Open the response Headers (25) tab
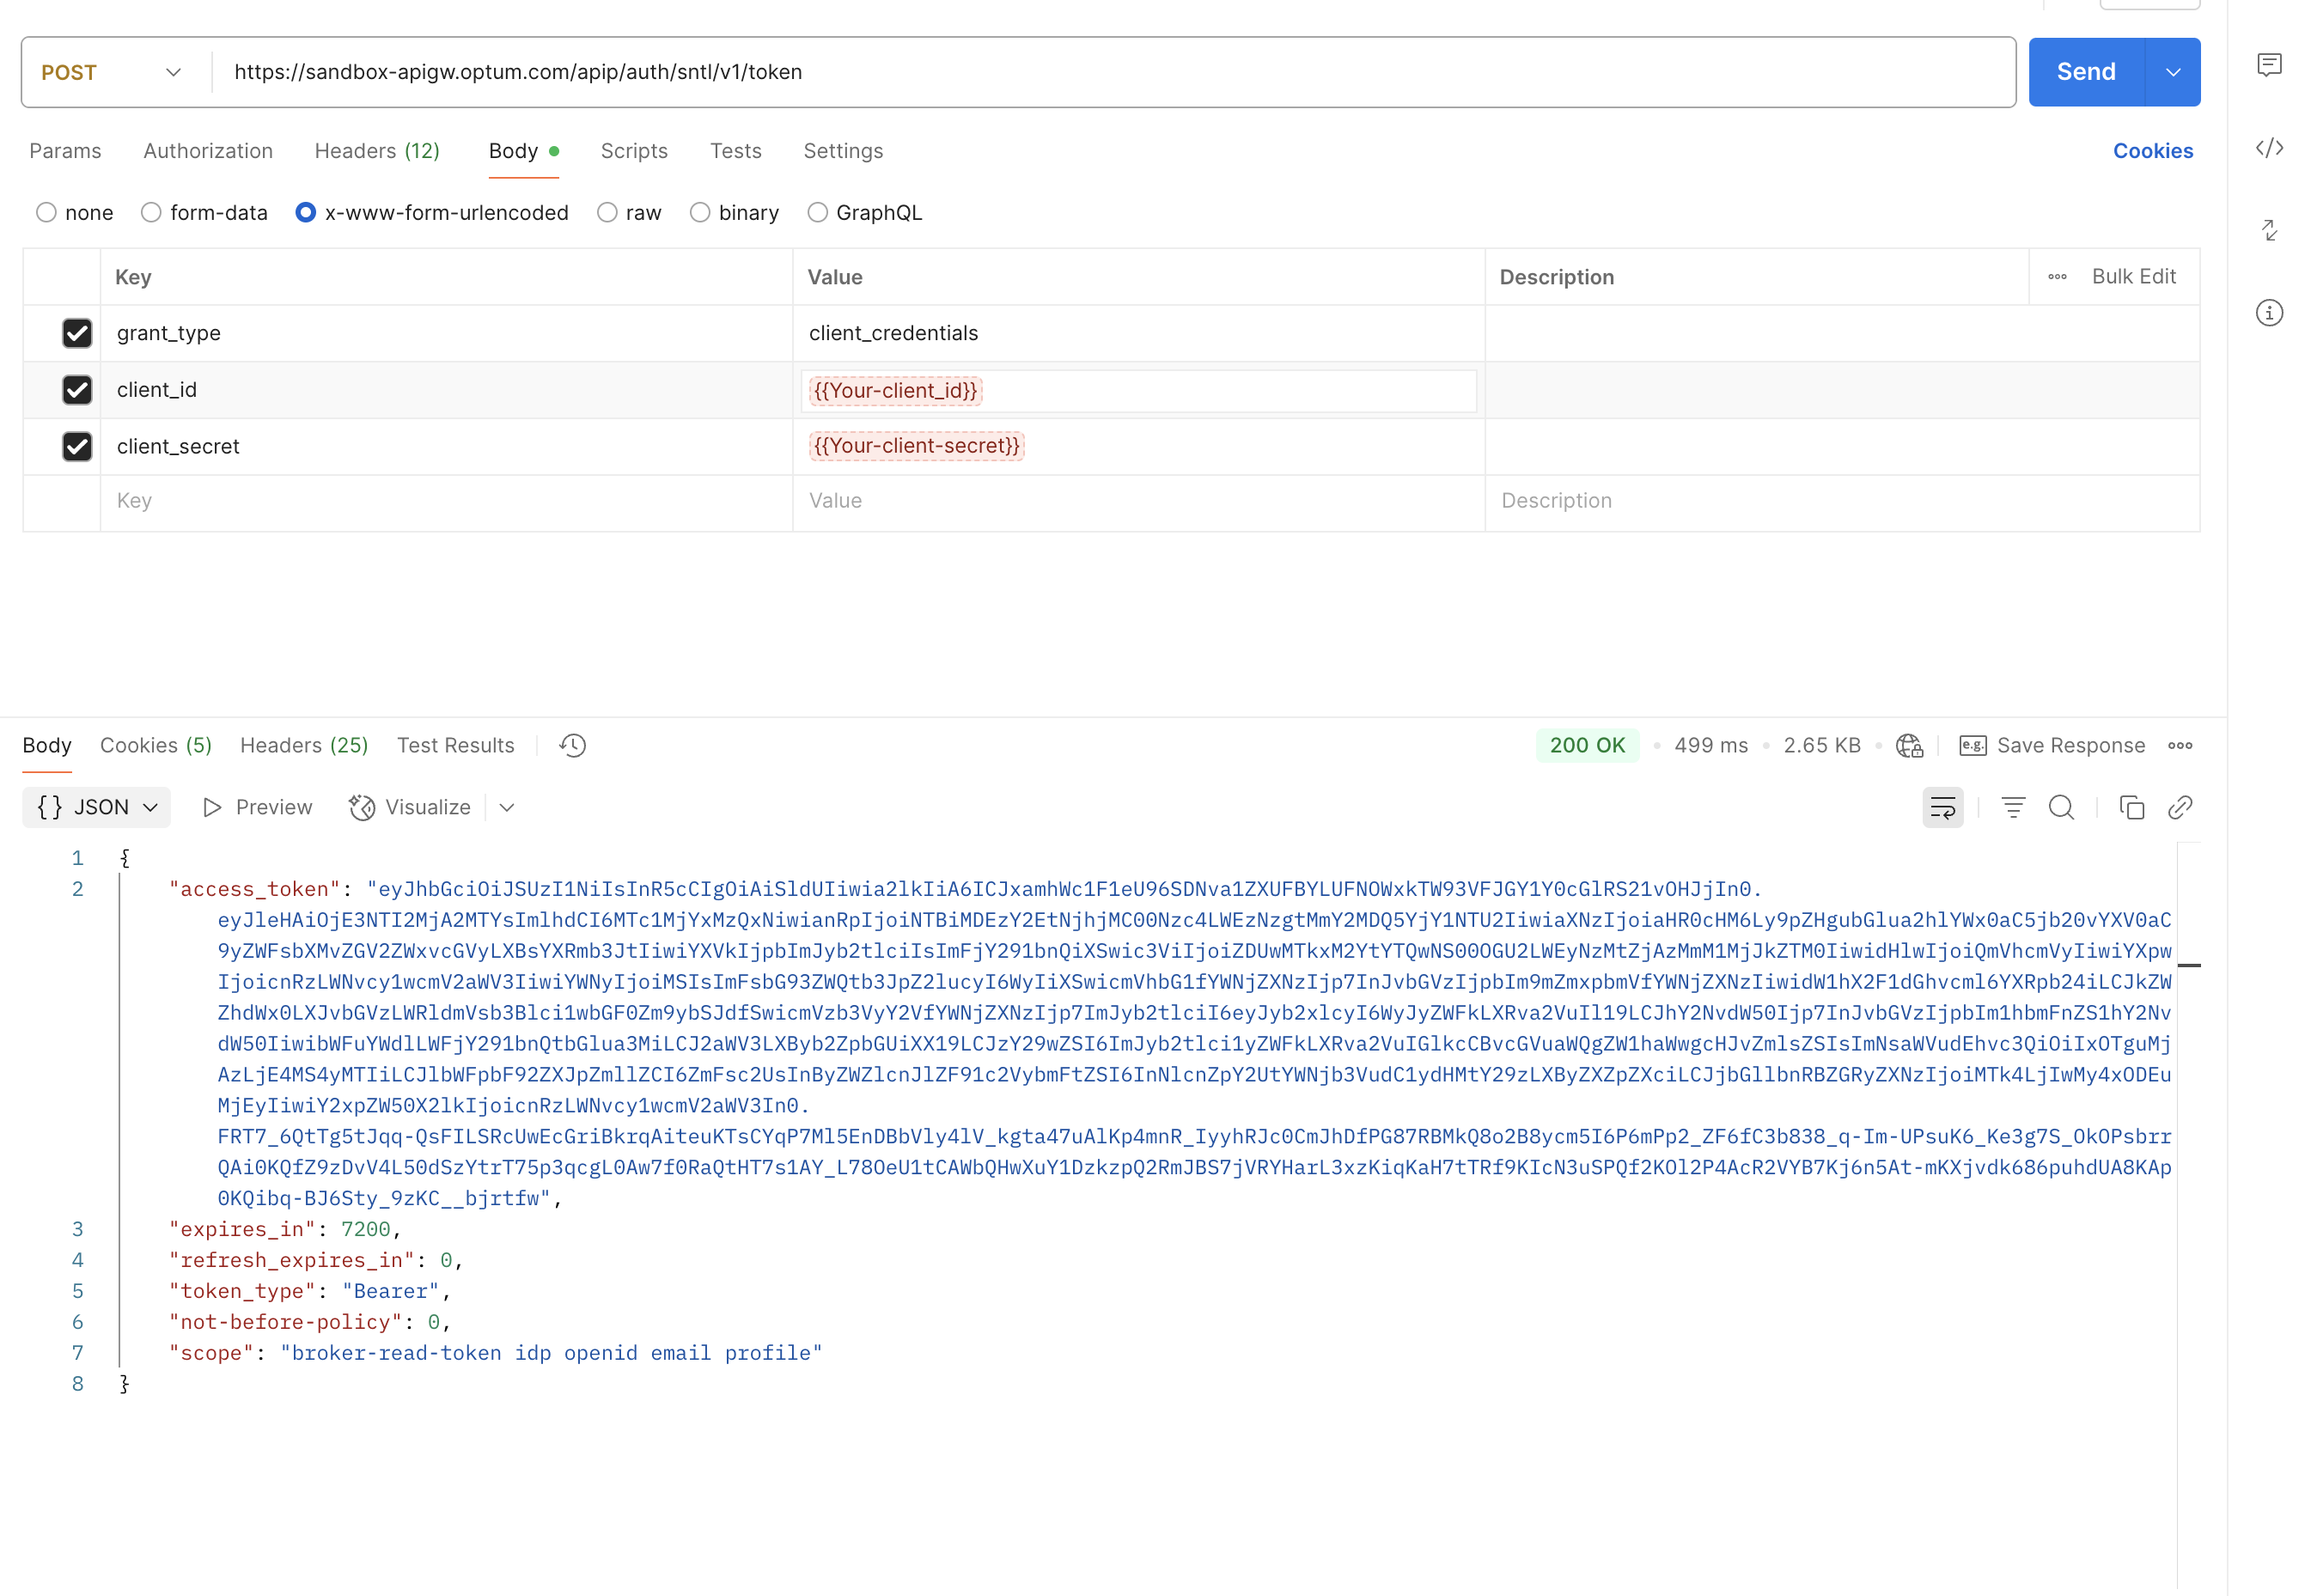Viewport: 2311px width, 1596px height. click(x=304, y=745)
